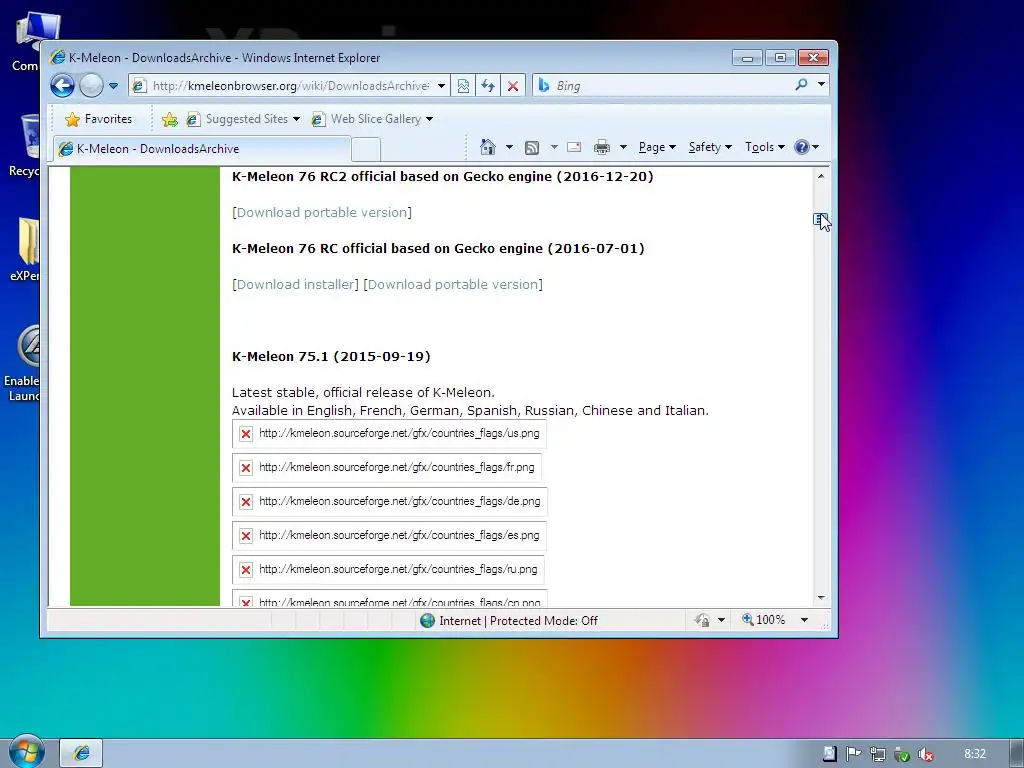Click the Recycle Bin desktop icon
Screen dimensions: 1024x768
coord(26,146)
